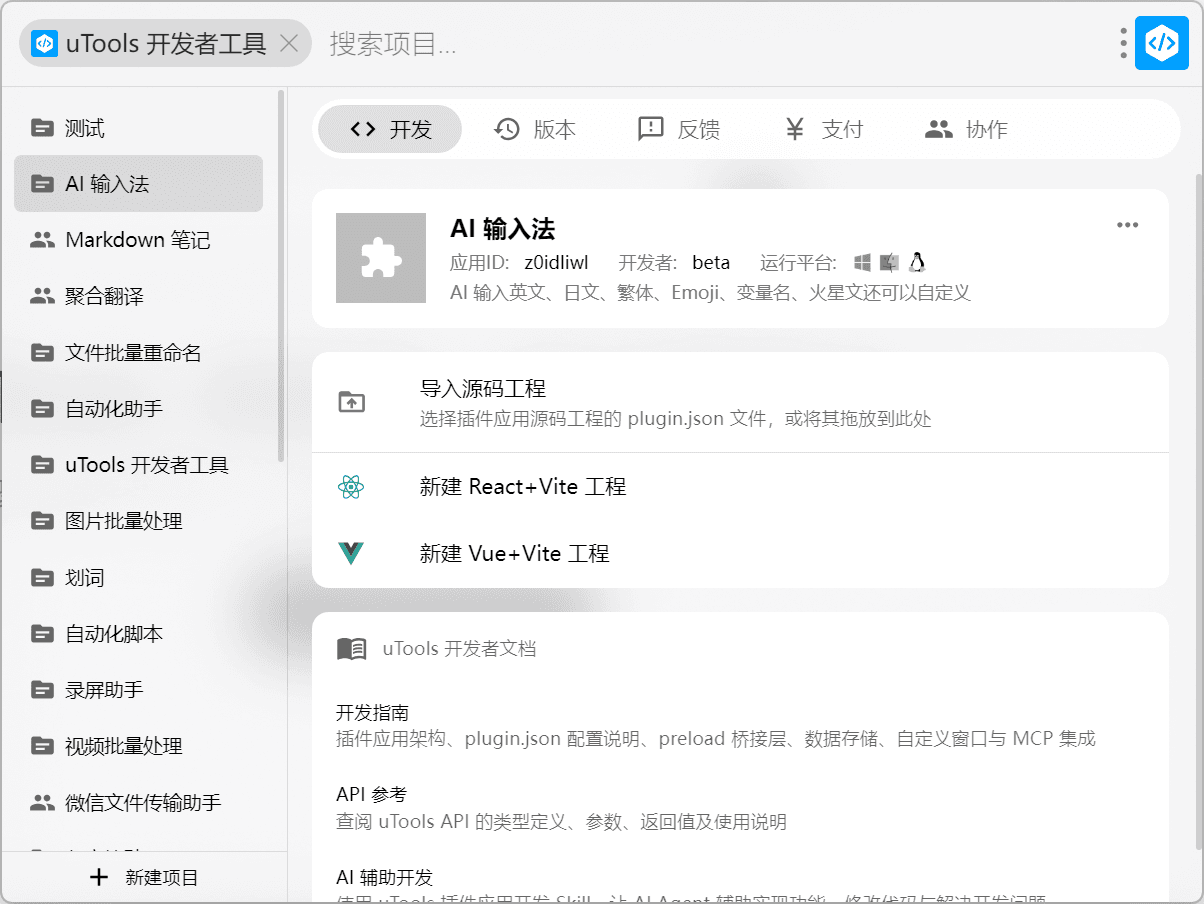The image size is (1204, 904).
Task: Remove the uTools 开发者工具 tag with X
Action: [289, 43]
